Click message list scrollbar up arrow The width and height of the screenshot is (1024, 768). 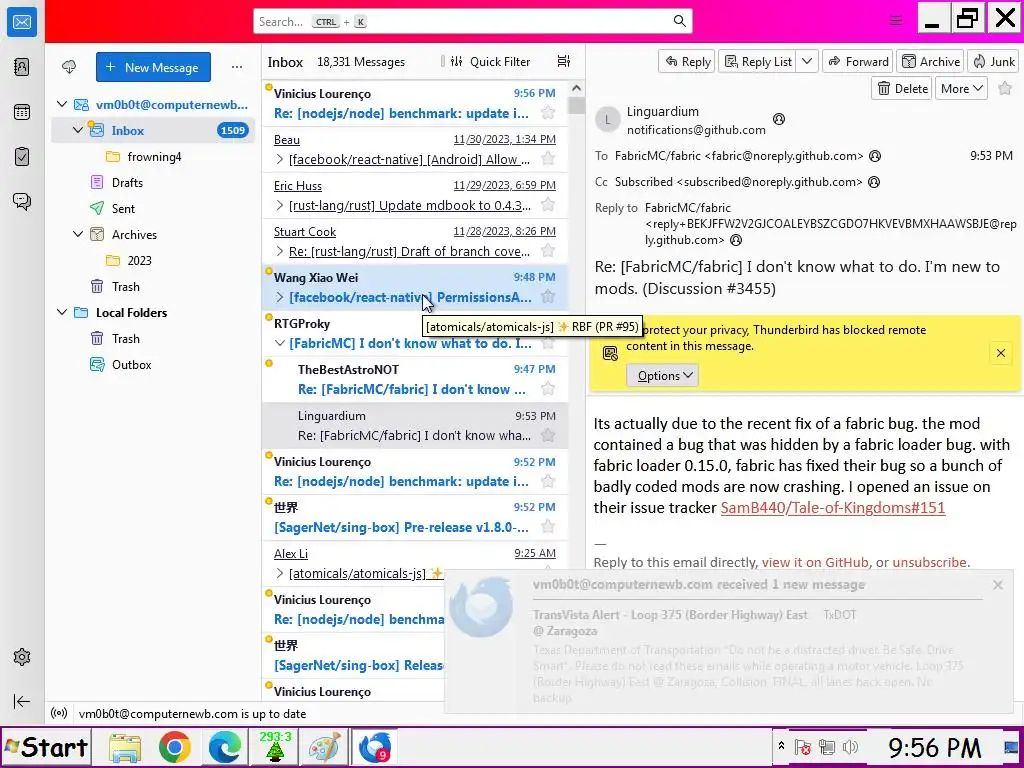pos(575,88)
